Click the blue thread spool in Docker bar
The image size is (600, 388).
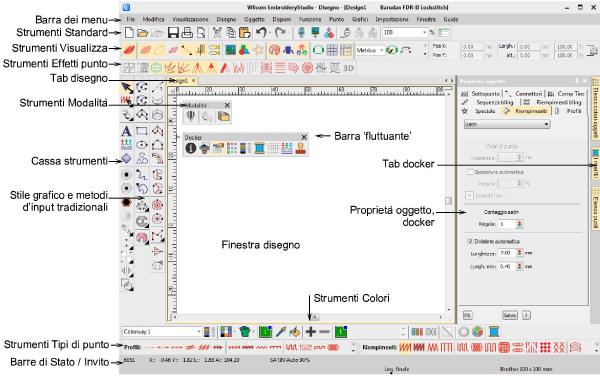click(259, 148)
